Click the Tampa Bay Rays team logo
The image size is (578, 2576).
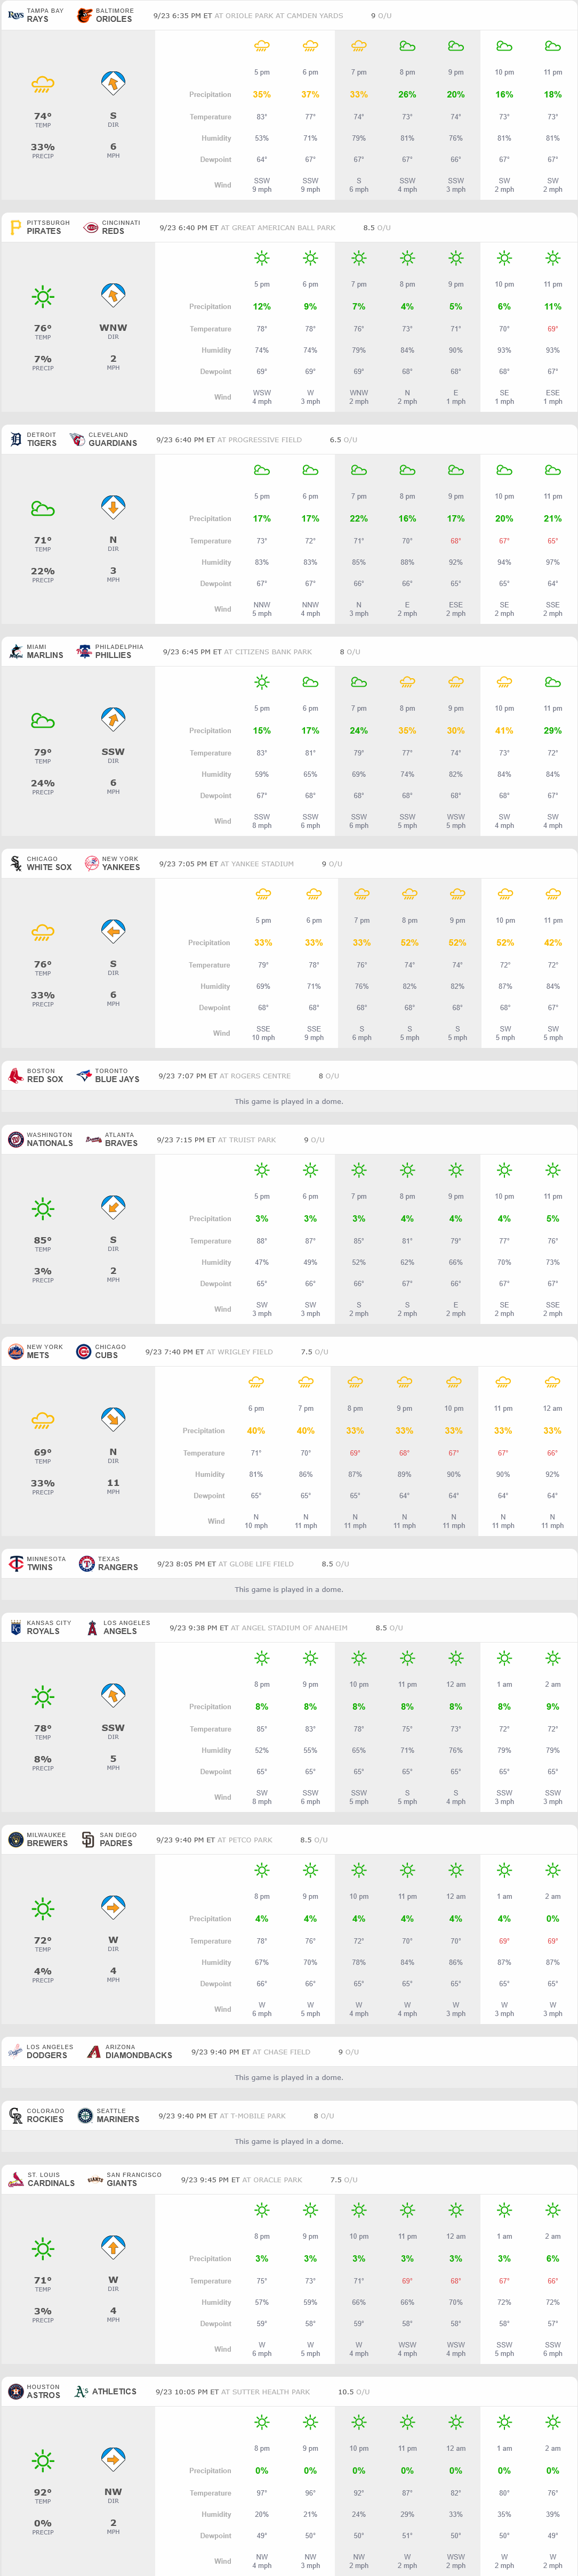click(x=15, y=15)
